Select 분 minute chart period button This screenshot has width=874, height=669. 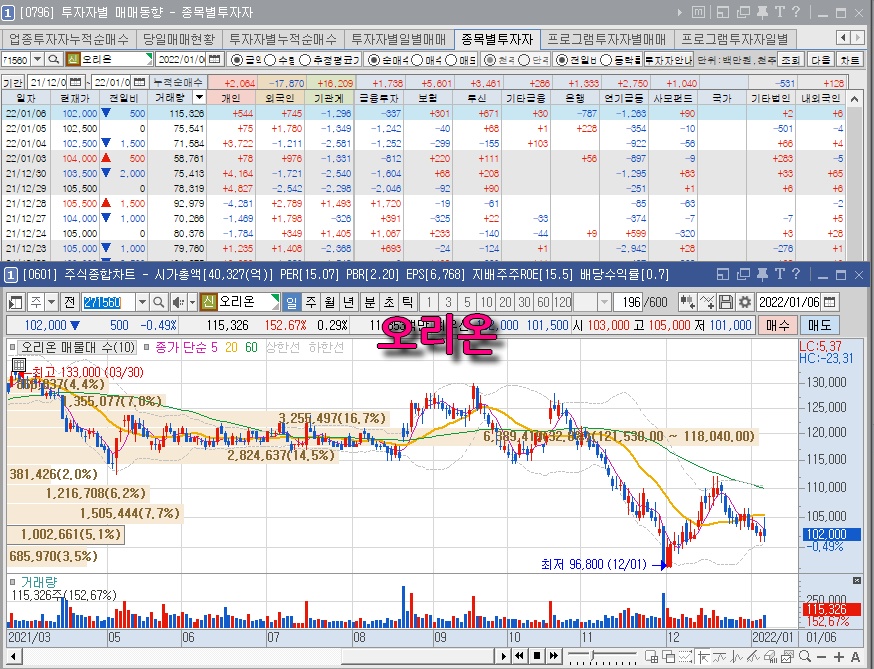pos(369,303)
